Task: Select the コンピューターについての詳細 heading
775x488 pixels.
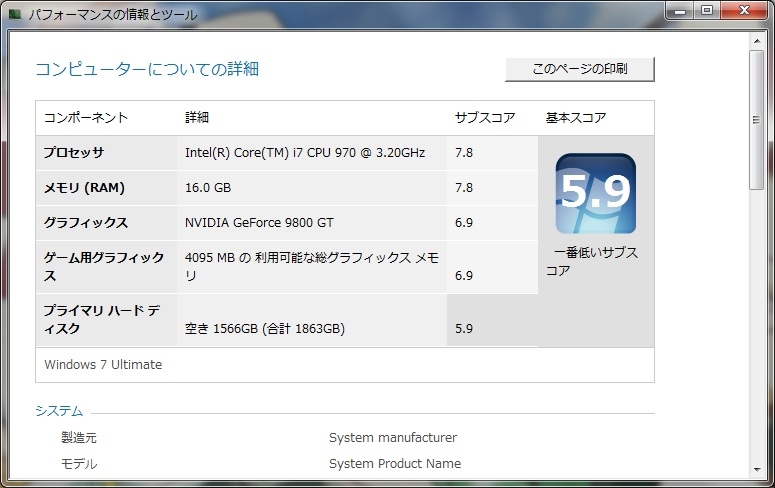Action: (147, 69)
